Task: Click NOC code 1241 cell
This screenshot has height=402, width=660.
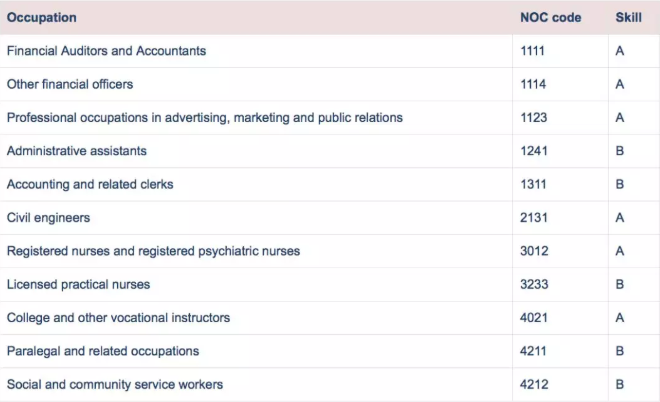Action: (x=534, y=151)
